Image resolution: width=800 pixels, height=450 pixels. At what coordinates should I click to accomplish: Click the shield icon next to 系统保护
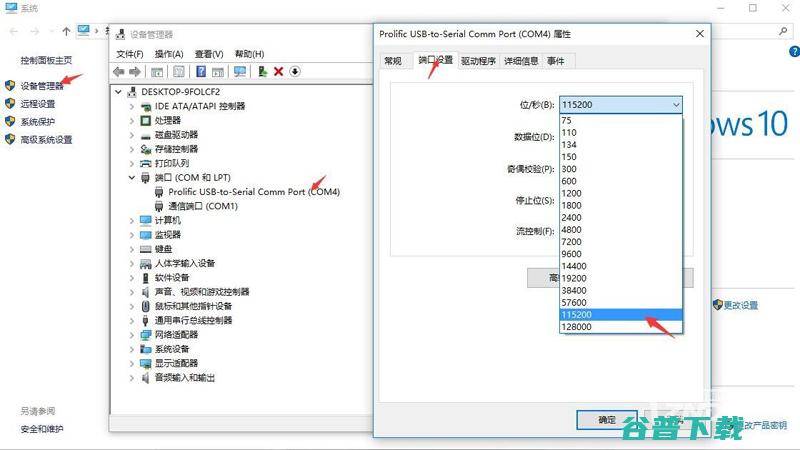point(10,121)
